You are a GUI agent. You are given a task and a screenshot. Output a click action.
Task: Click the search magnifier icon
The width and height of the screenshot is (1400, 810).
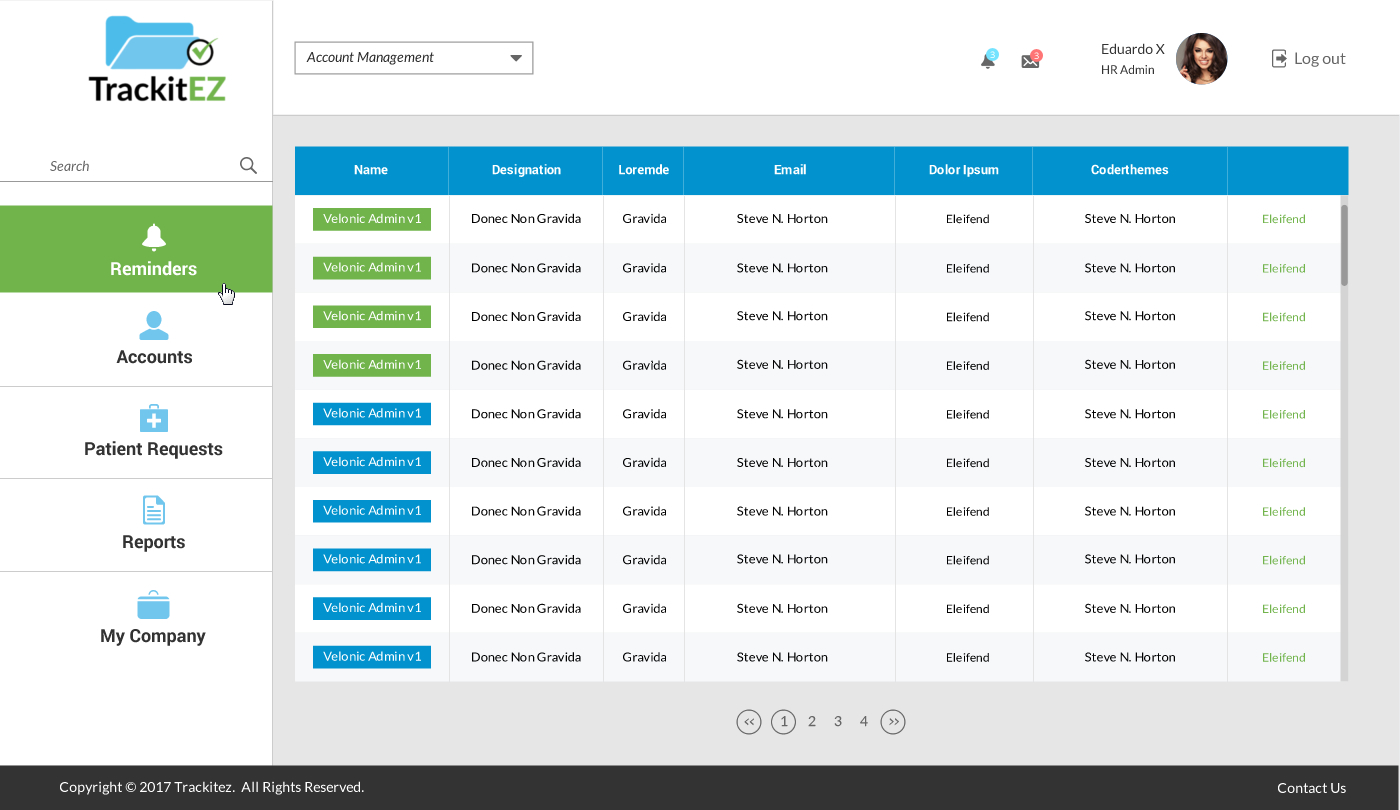point(248,166)
